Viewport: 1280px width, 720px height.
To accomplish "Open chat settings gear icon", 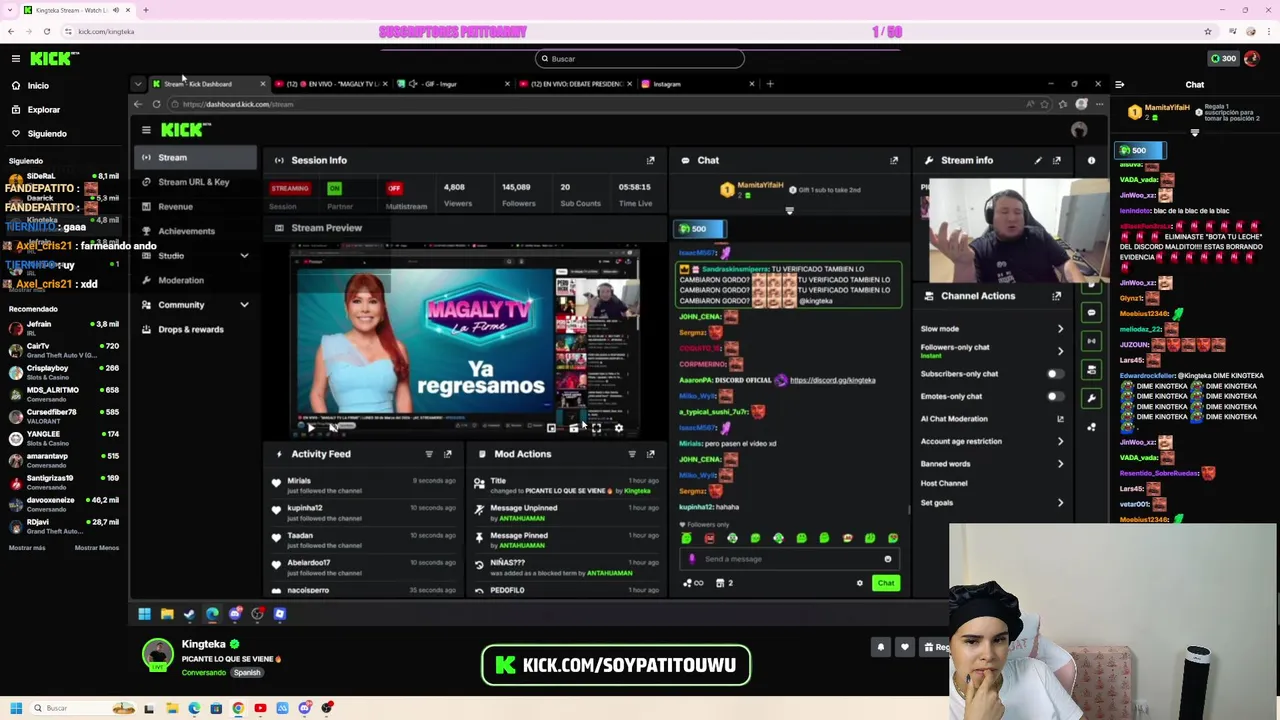I will (x=859, y=583).
